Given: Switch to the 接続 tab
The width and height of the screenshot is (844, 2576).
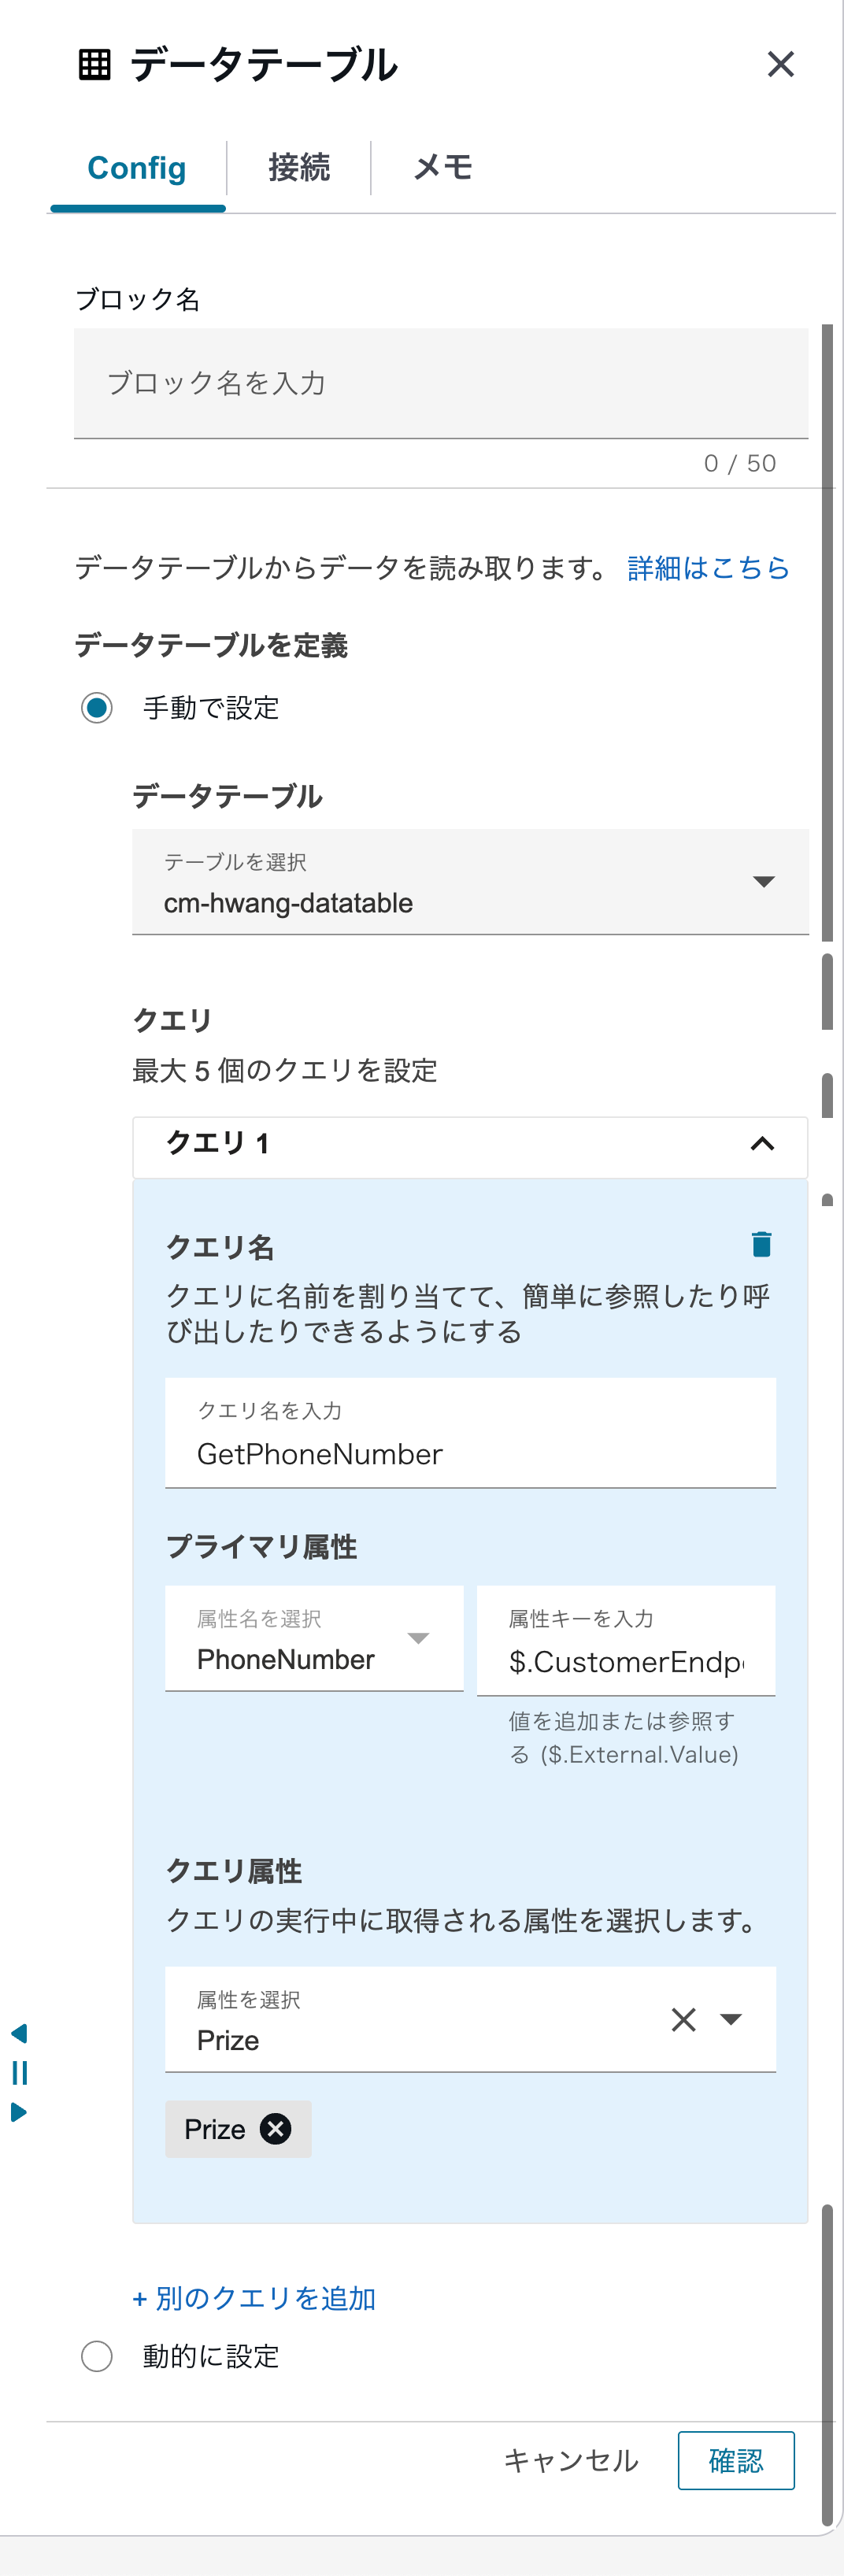Looking at the screenshot, I should point(299,167).
